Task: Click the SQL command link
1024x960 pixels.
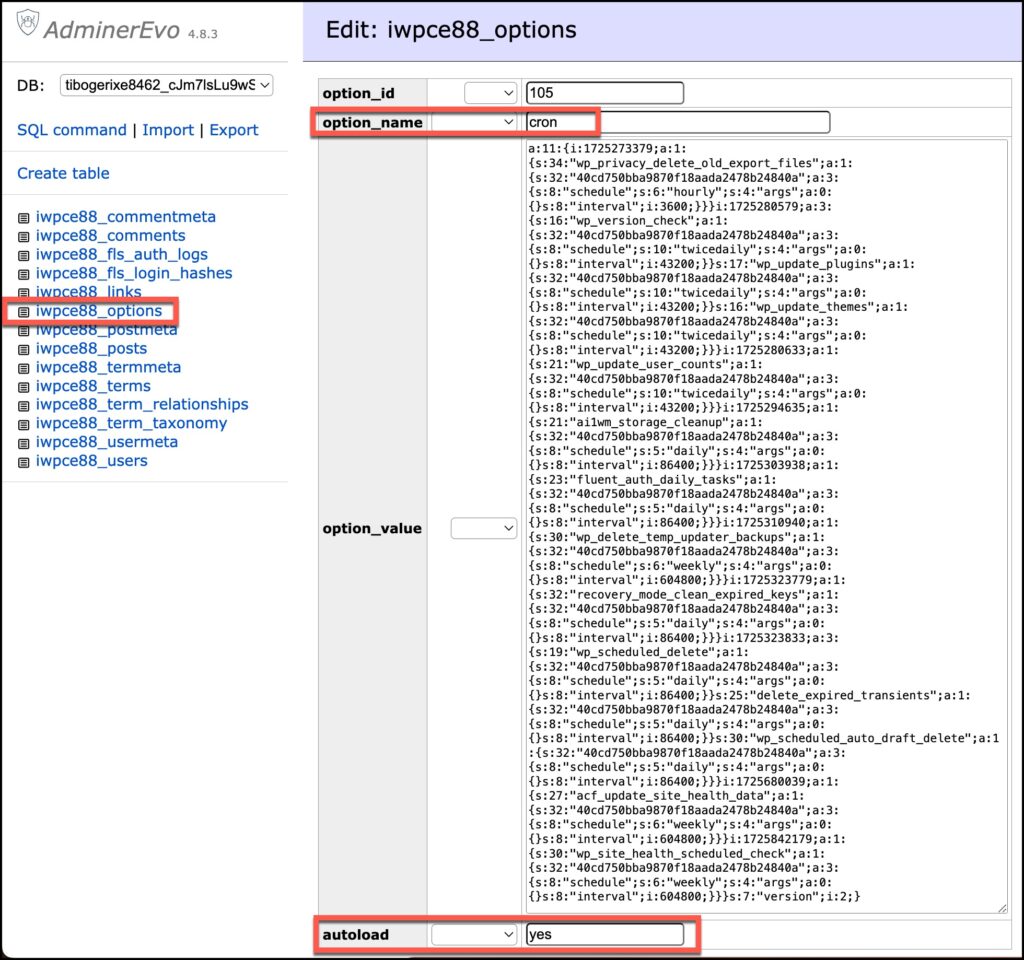Action: point(70,130)
